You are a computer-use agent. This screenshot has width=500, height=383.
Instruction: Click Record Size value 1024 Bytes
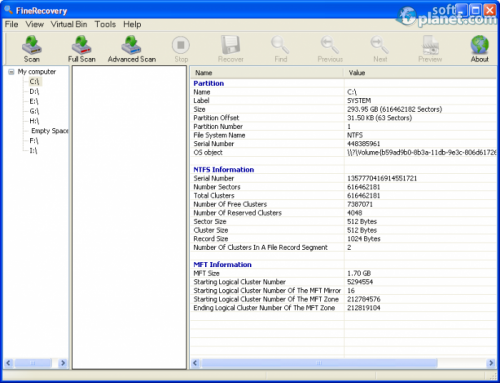coord(364,239)
